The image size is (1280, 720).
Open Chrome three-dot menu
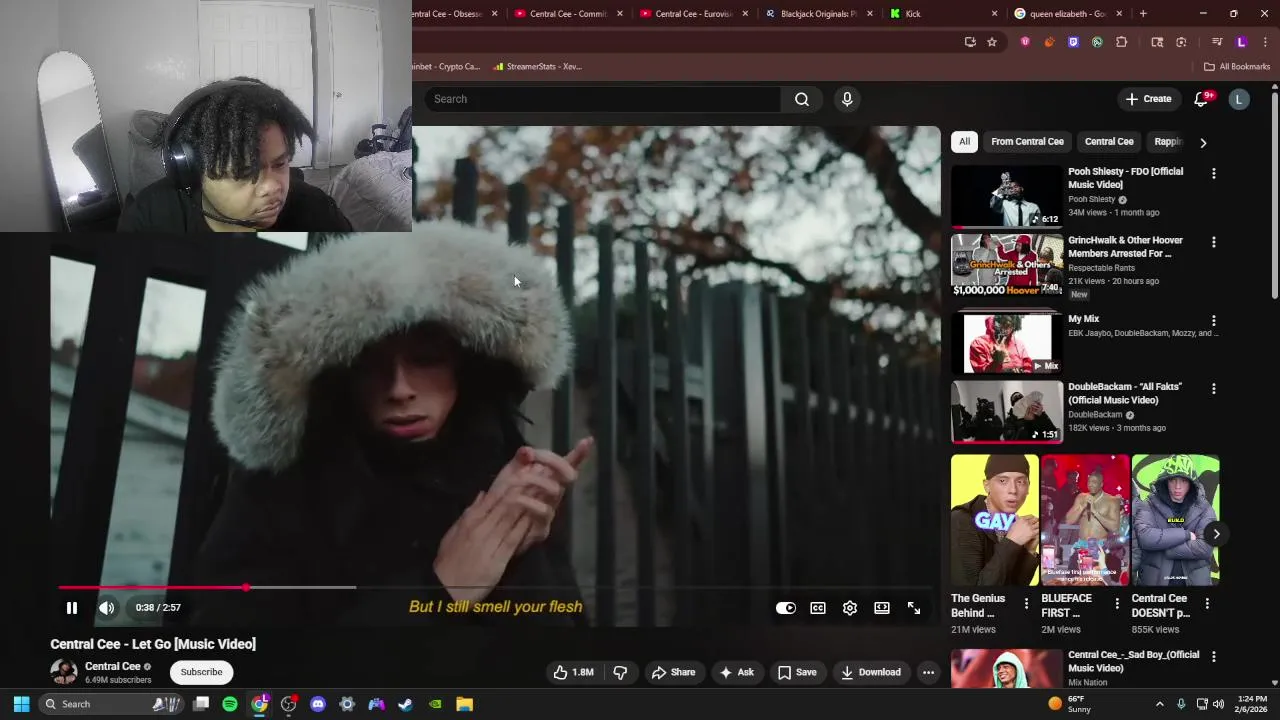point(1266,42)
